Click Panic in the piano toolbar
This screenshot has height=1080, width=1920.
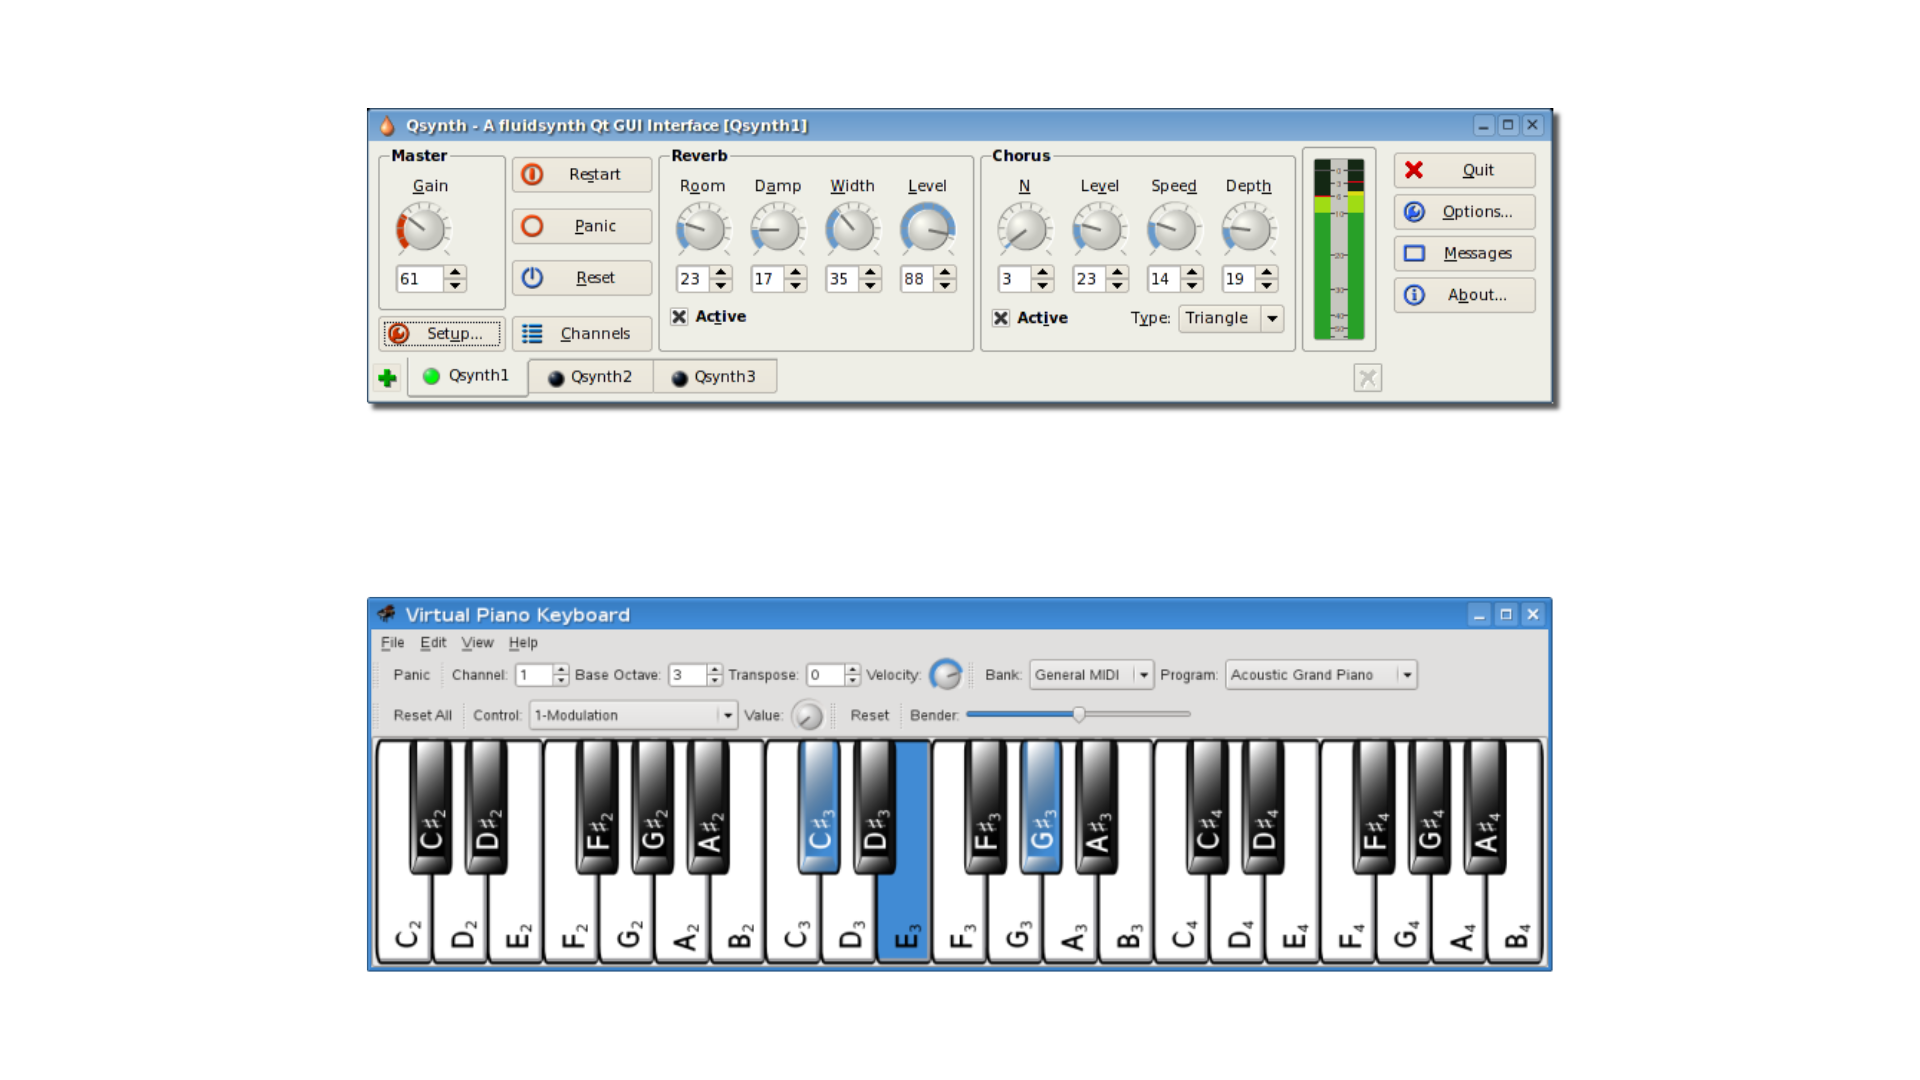click(411, 675)
